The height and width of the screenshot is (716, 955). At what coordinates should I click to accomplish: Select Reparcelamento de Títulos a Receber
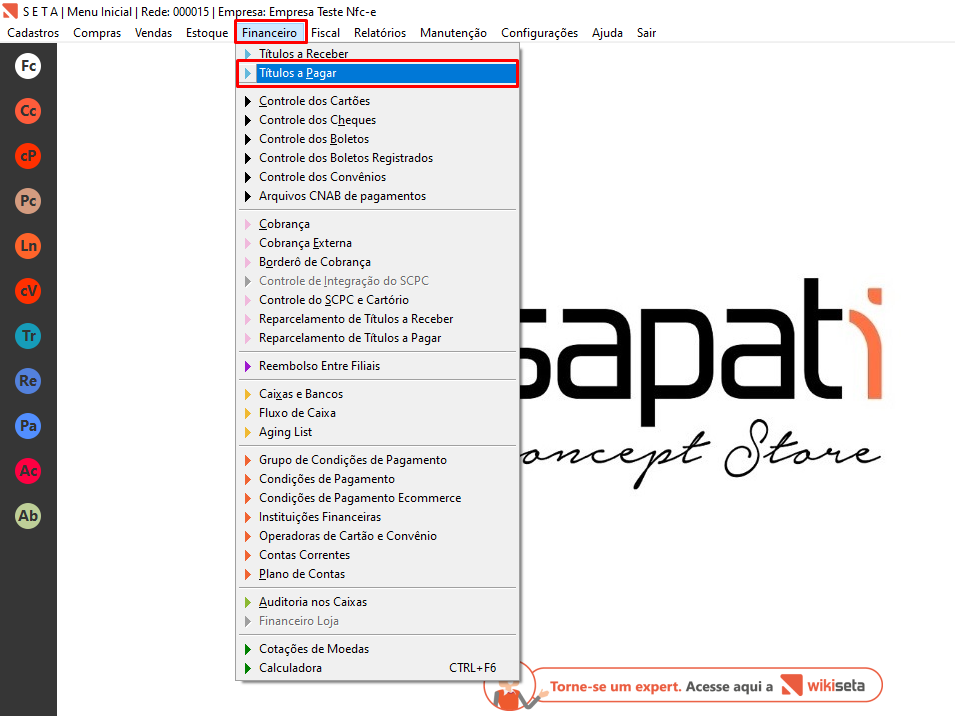pos(378,319)
